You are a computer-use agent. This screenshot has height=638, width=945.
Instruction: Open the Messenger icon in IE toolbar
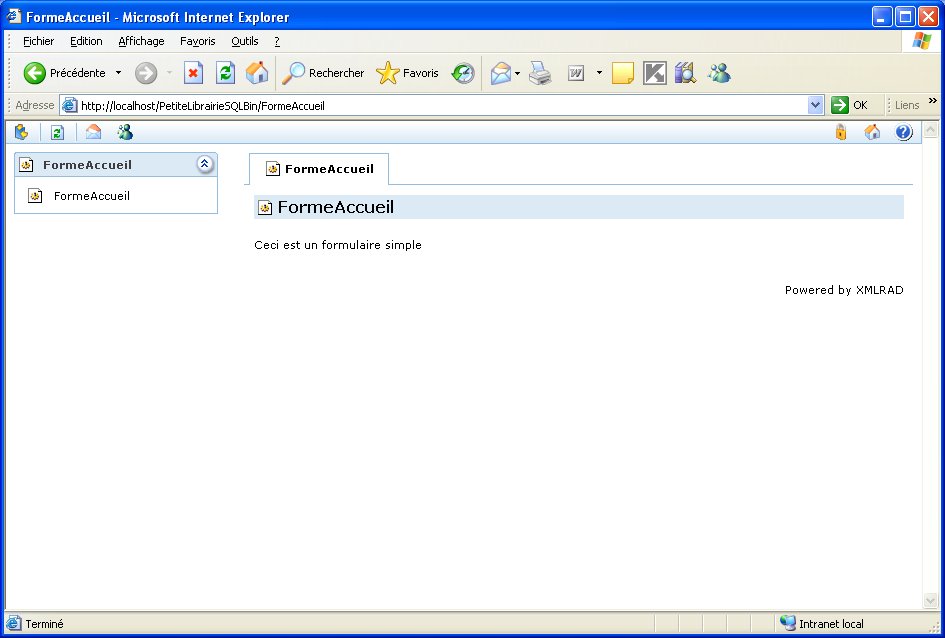click(718, 73)
